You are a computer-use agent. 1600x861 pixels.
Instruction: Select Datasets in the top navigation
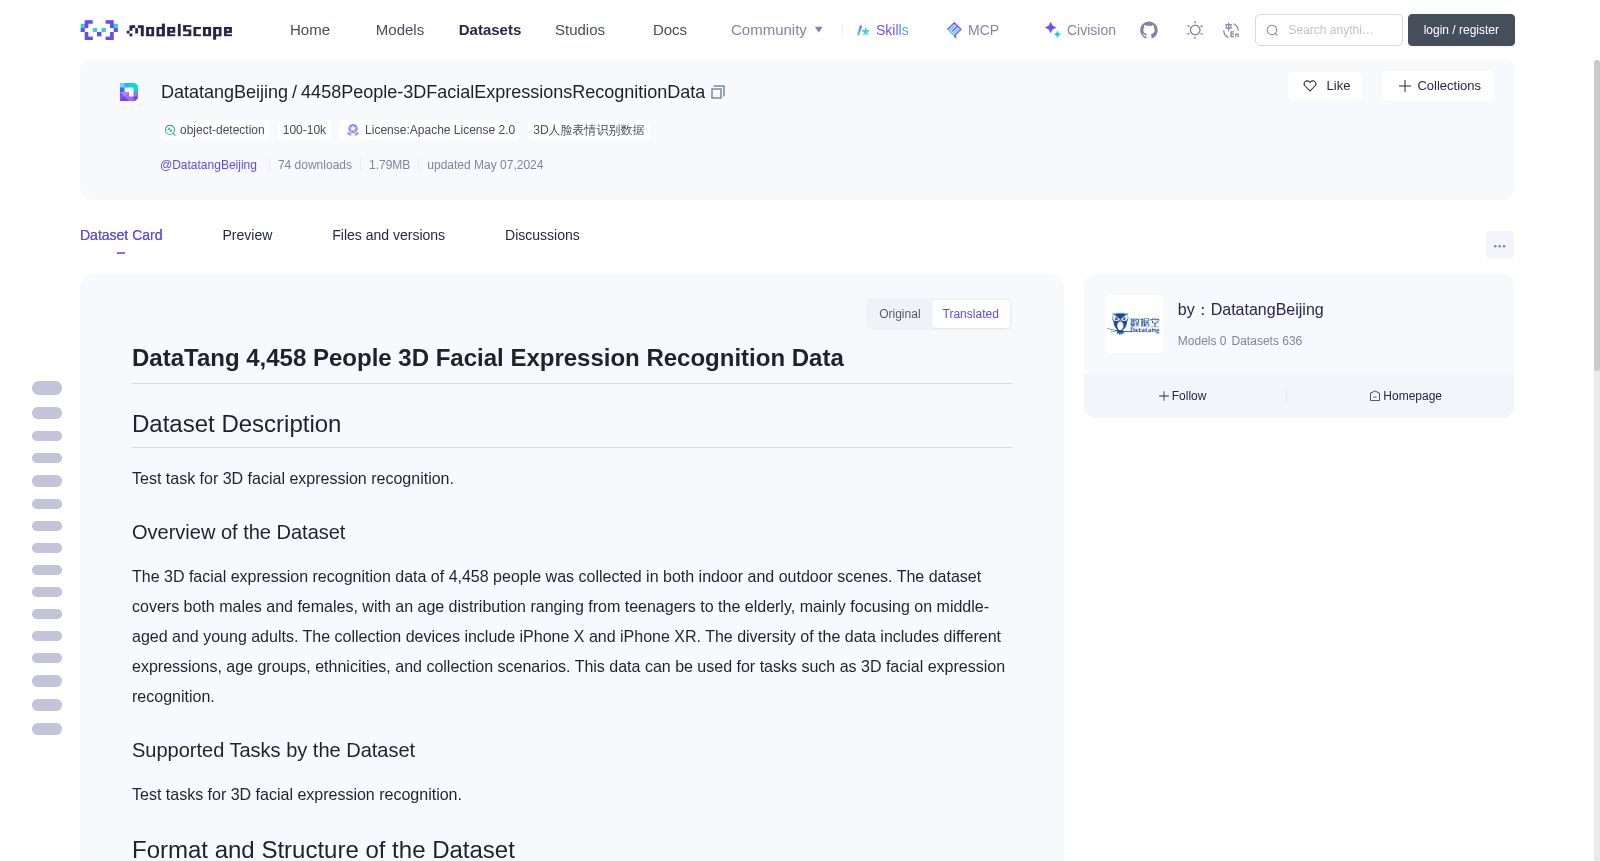(x=490, y=30)
